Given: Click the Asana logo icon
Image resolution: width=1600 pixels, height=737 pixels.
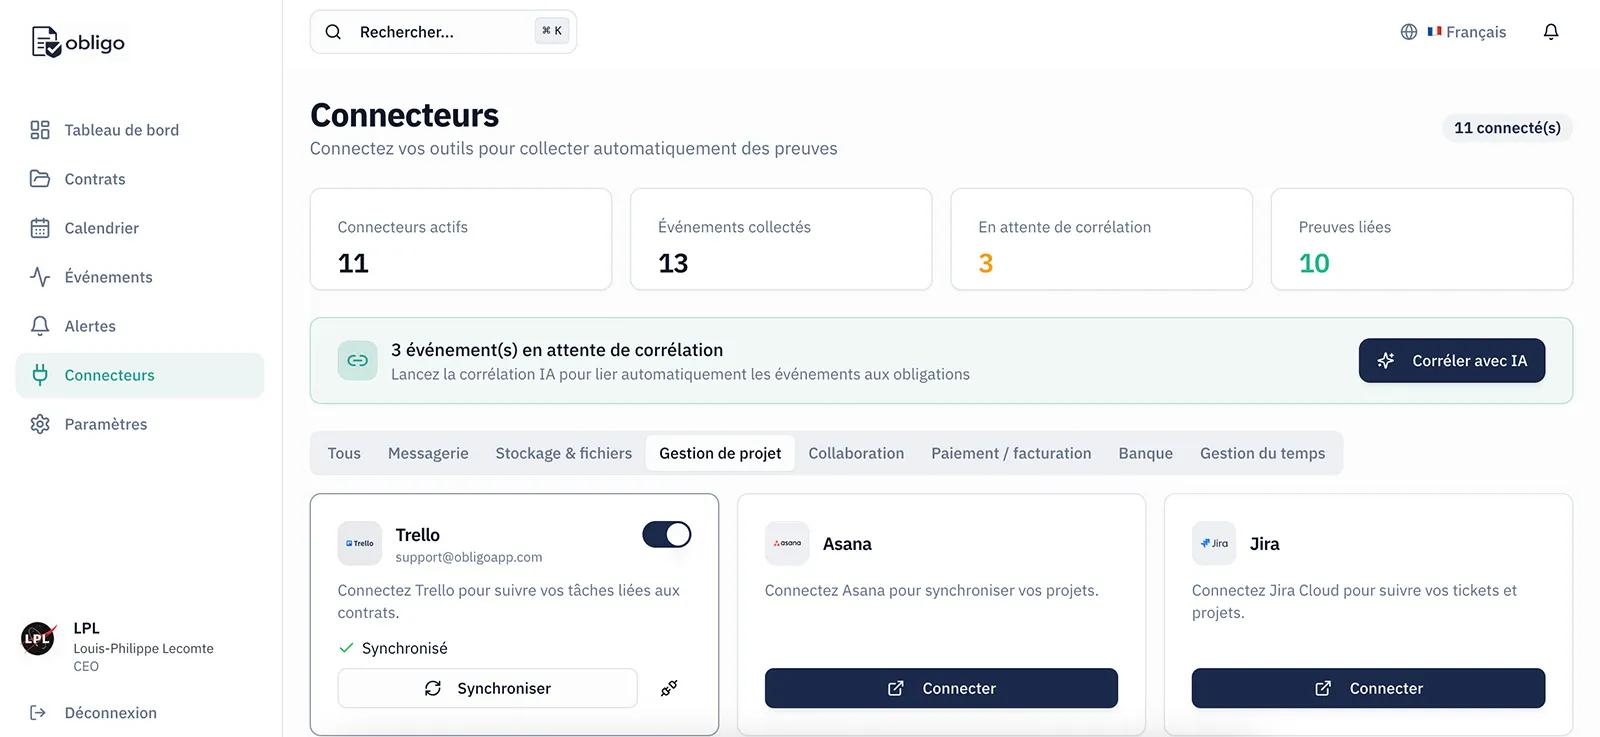Looking at the screenshot, I should 787,543.
